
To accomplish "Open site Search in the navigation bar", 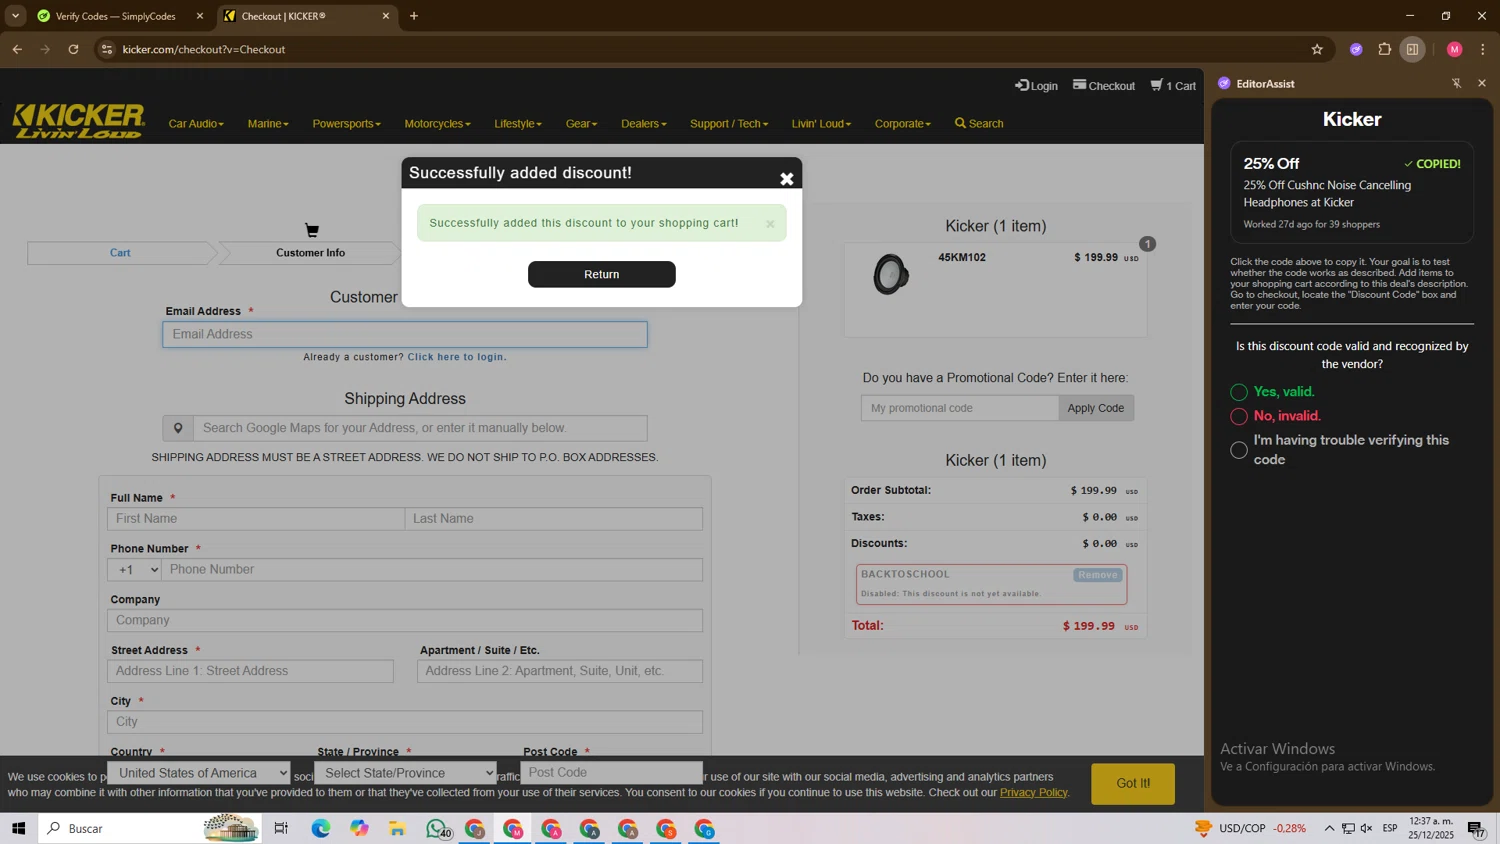I will click(979, 124).
